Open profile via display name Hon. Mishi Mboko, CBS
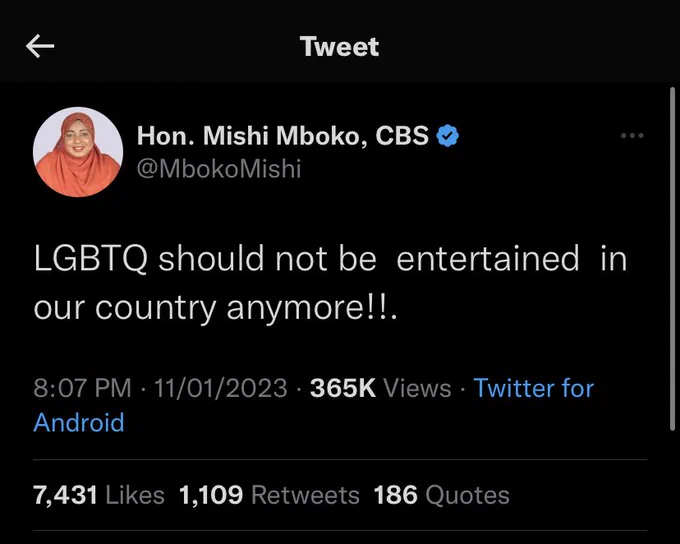The image size is (680, 544). [x=283, y=136]
